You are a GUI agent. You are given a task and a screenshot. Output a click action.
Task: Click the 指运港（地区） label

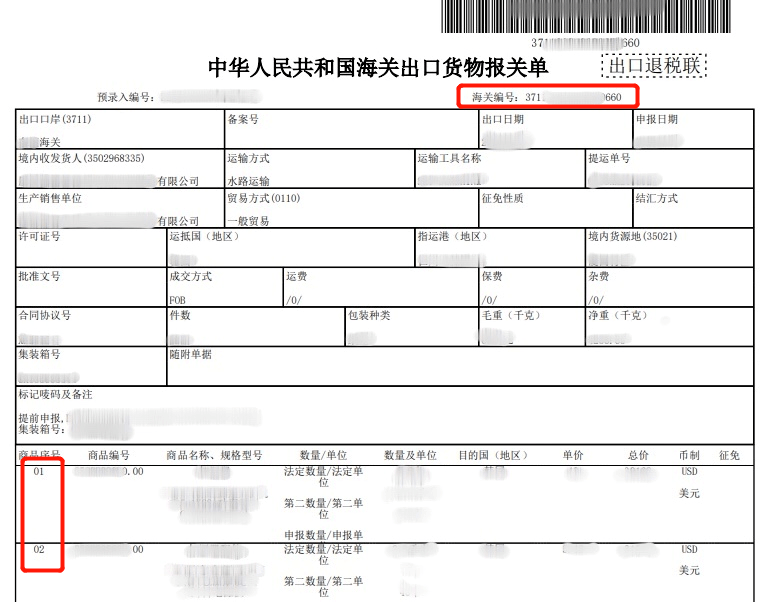452,237
